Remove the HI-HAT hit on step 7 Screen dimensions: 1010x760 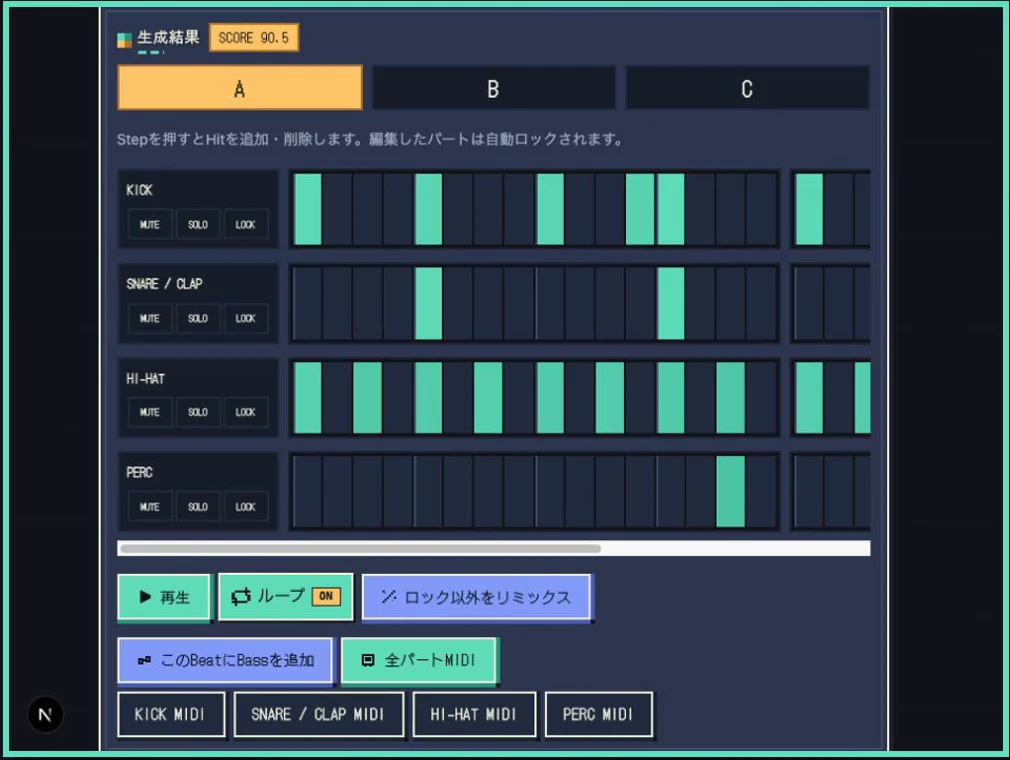tap(488, 398)
